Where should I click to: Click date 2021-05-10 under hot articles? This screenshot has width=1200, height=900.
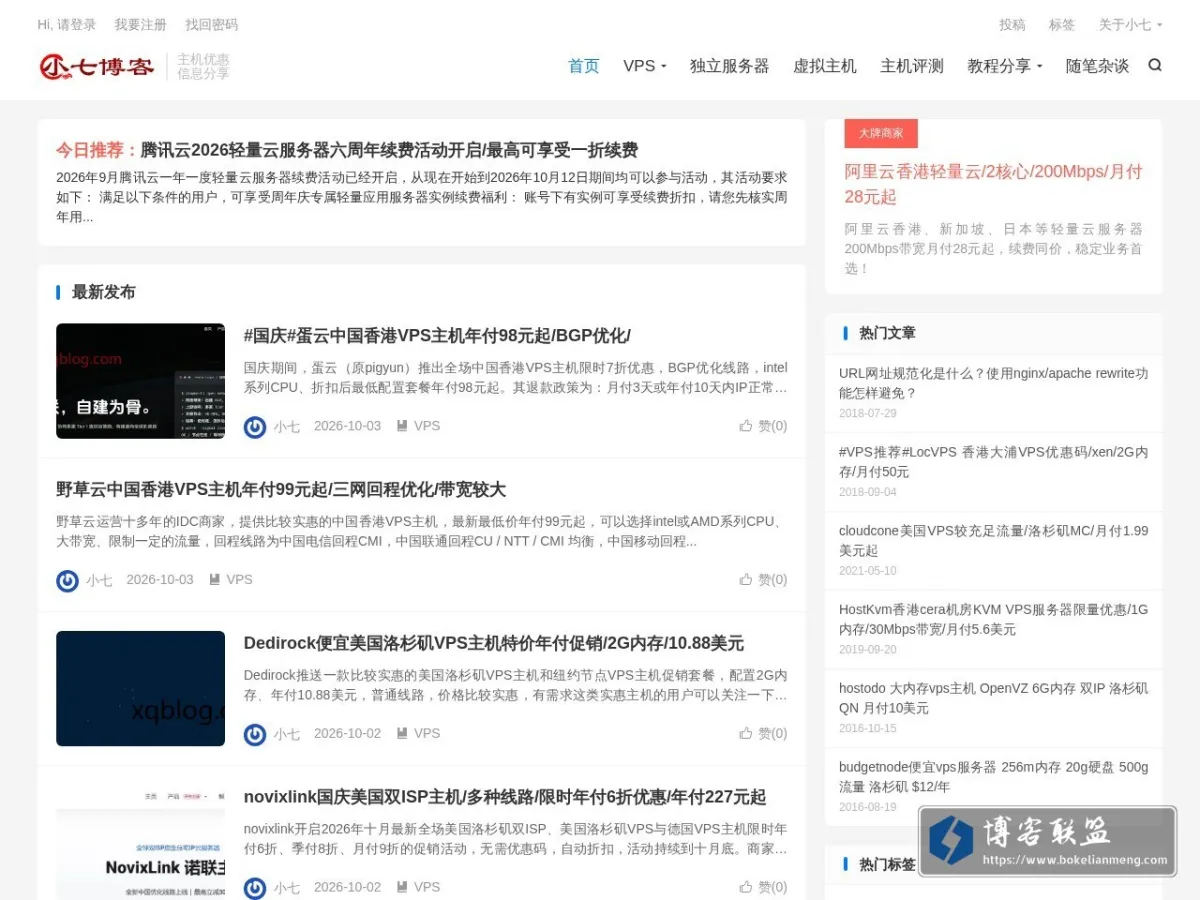tap(868, 571)
